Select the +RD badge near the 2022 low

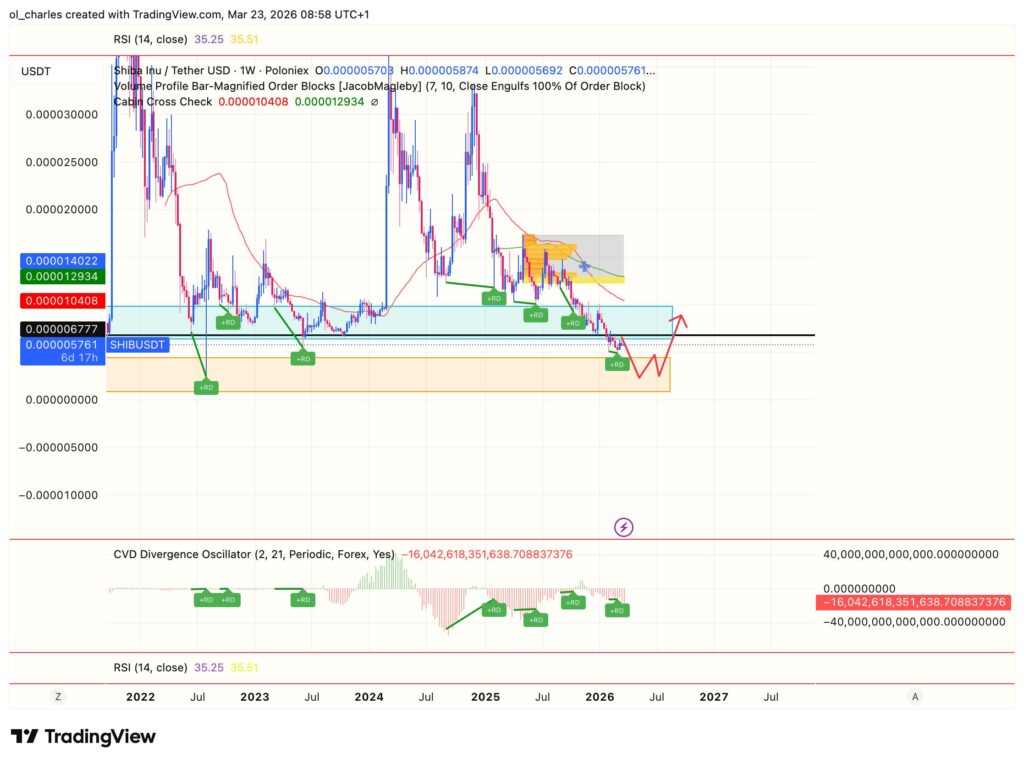[206, 387]
